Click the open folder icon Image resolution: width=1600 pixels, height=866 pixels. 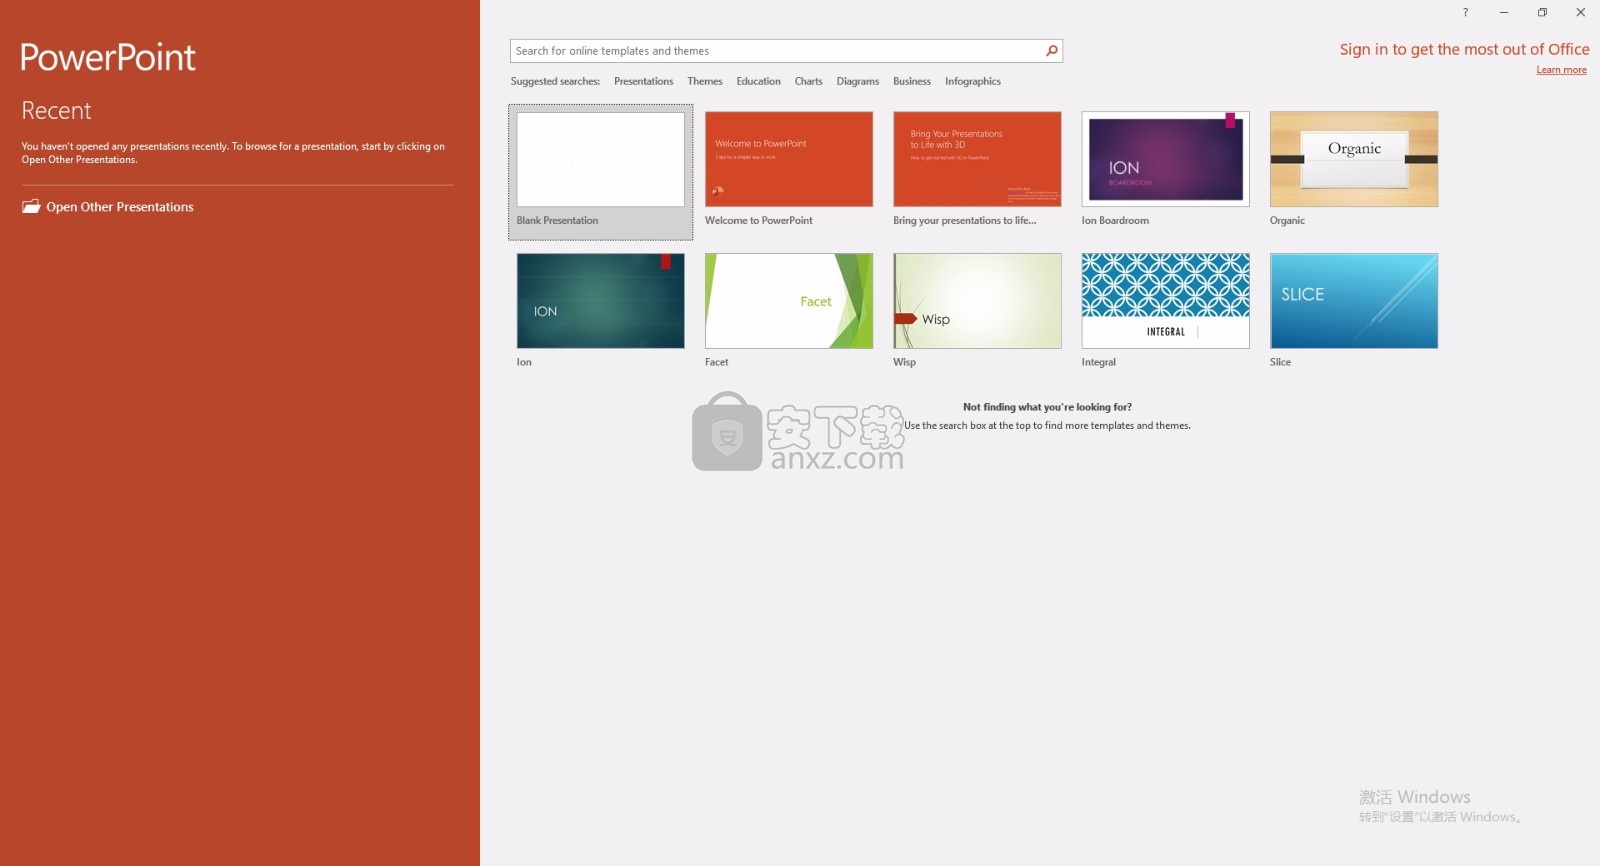click(31, 206)
